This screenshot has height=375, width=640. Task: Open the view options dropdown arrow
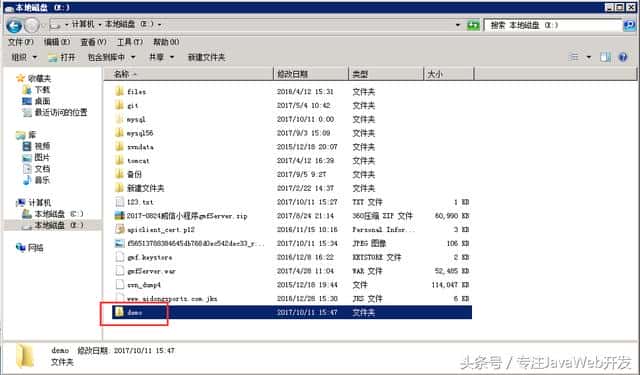coord(589,57)
